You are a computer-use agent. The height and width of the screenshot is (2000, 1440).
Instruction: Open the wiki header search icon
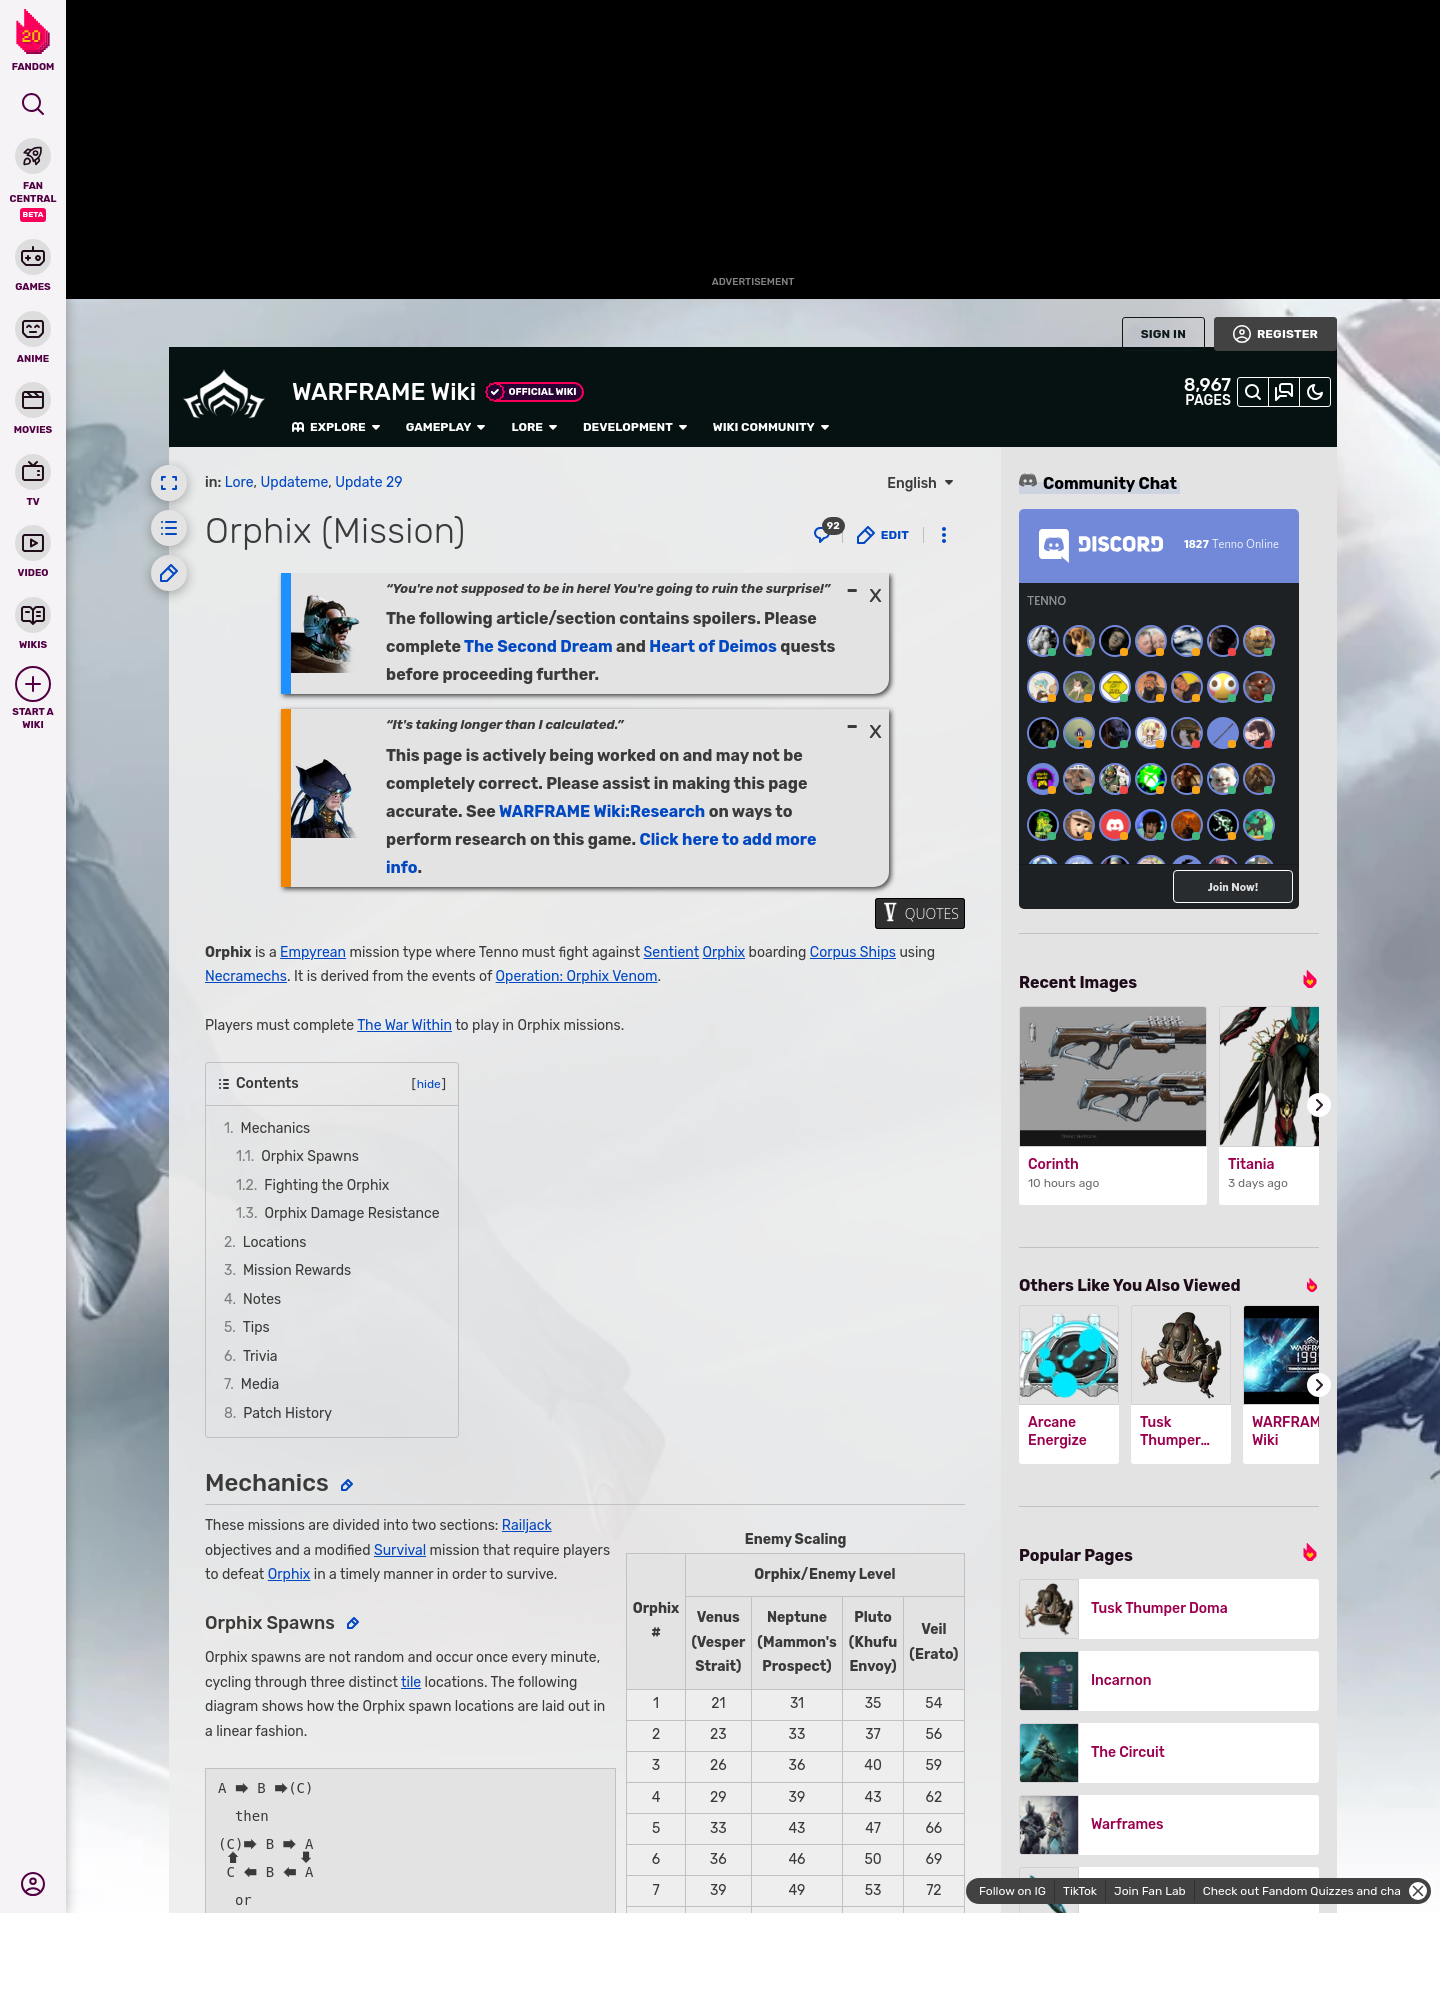[1253, 392]
